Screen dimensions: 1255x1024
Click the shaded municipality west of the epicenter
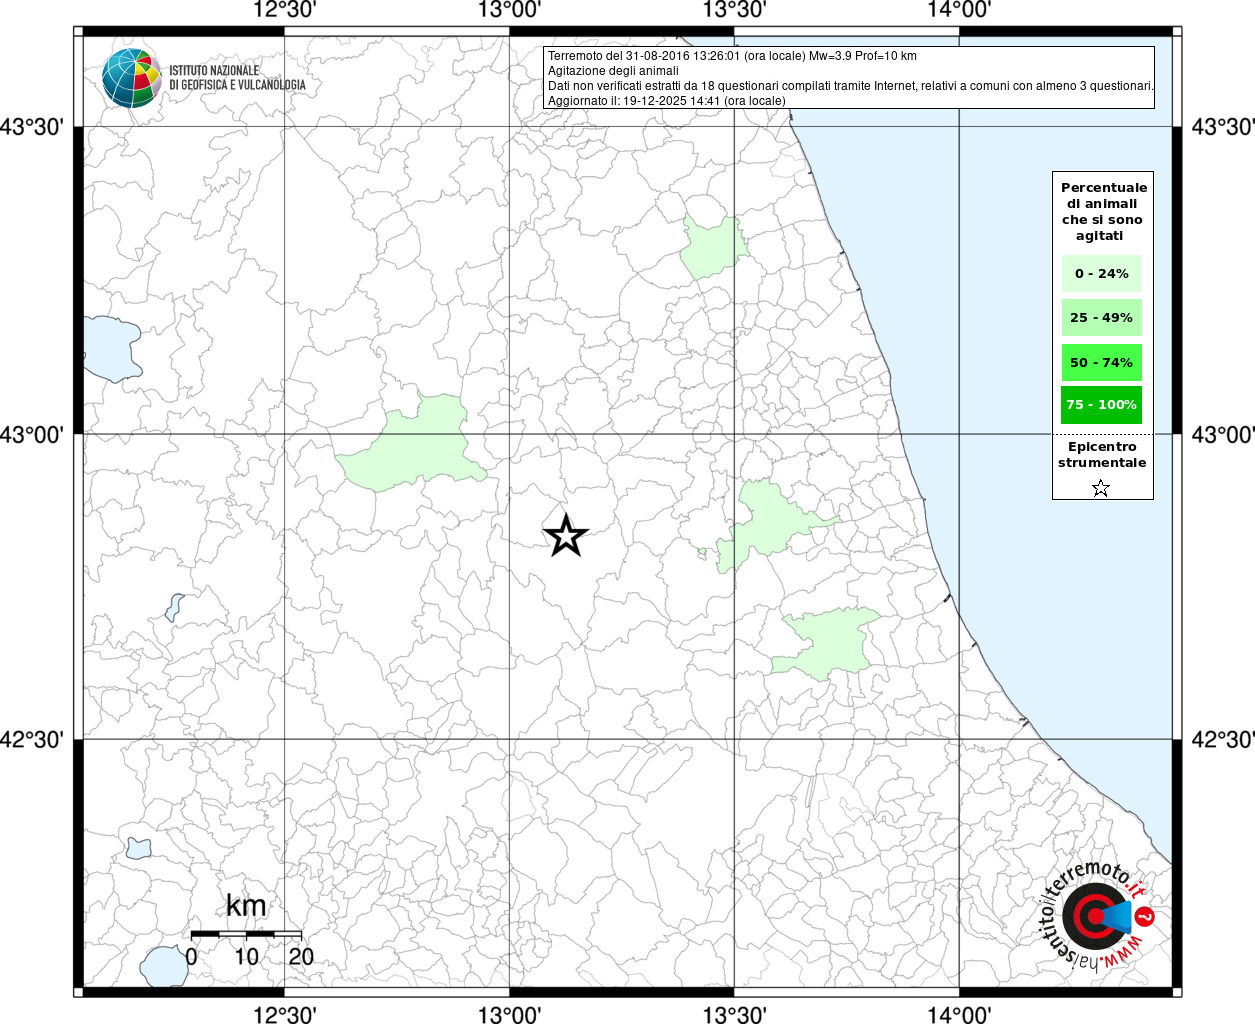coord(415,450)
